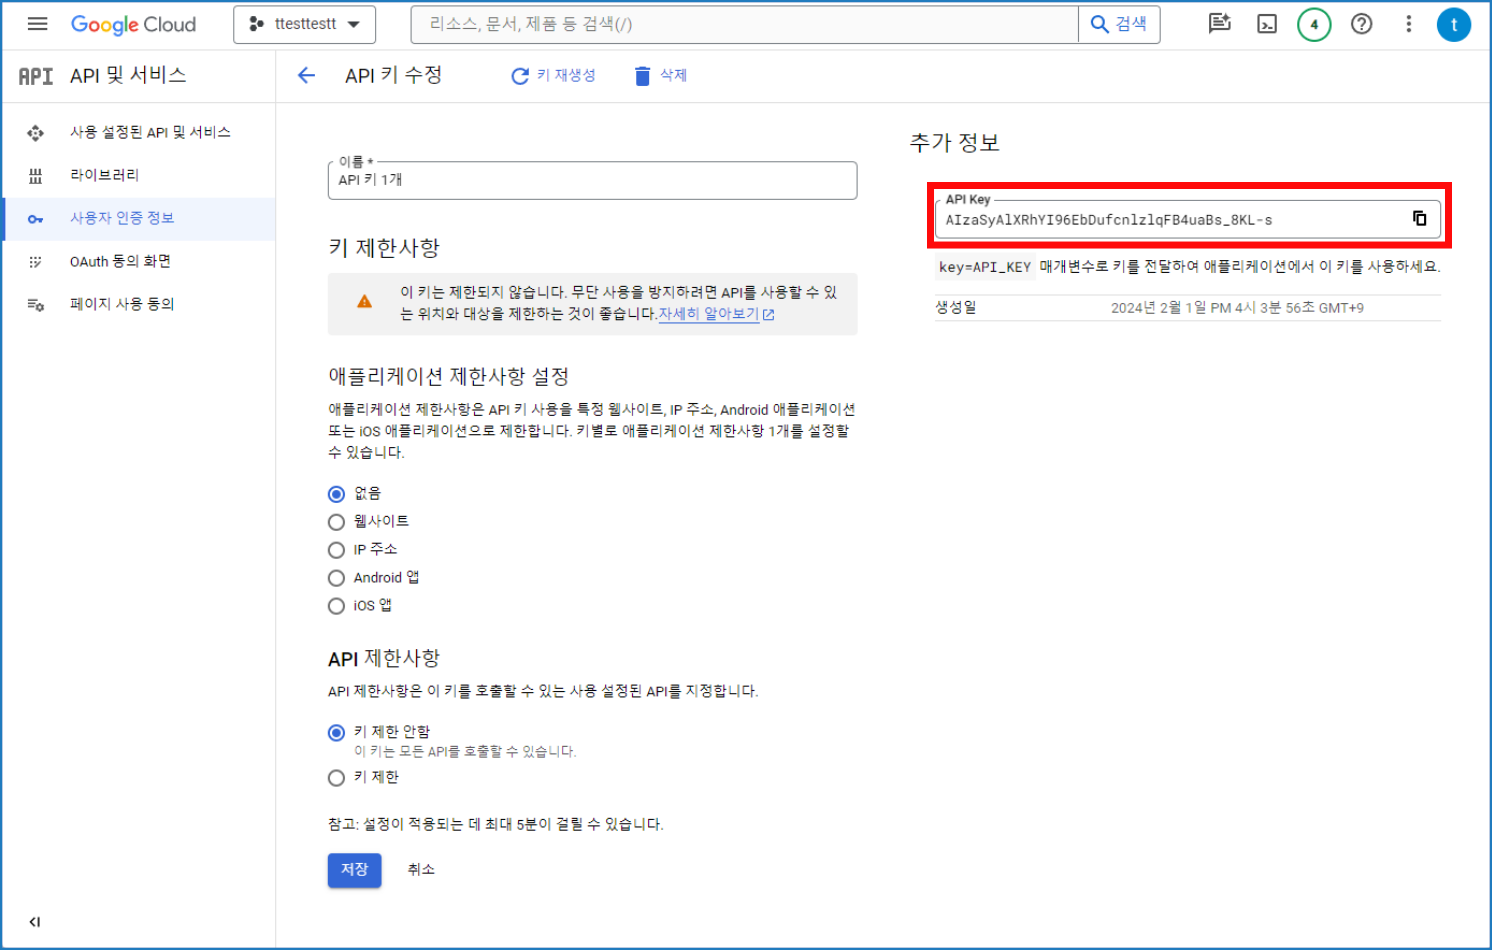The image size is (1492, 950).
Task: Collapse the left sidebar with the chevron
Action: tap(35, 921)
